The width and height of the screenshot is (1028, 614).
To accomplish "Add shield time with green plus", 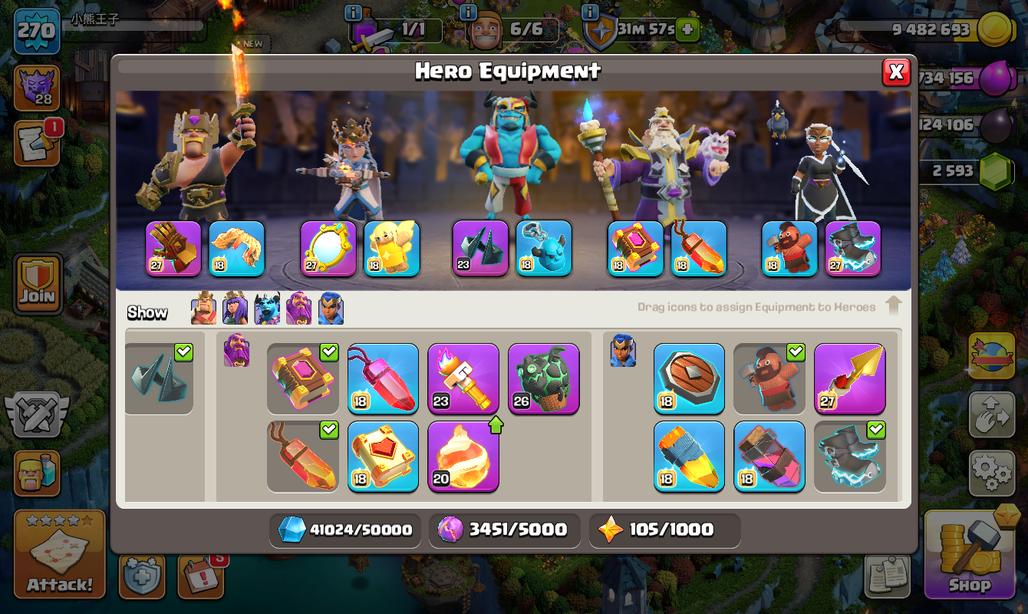I will pos(687,29).
